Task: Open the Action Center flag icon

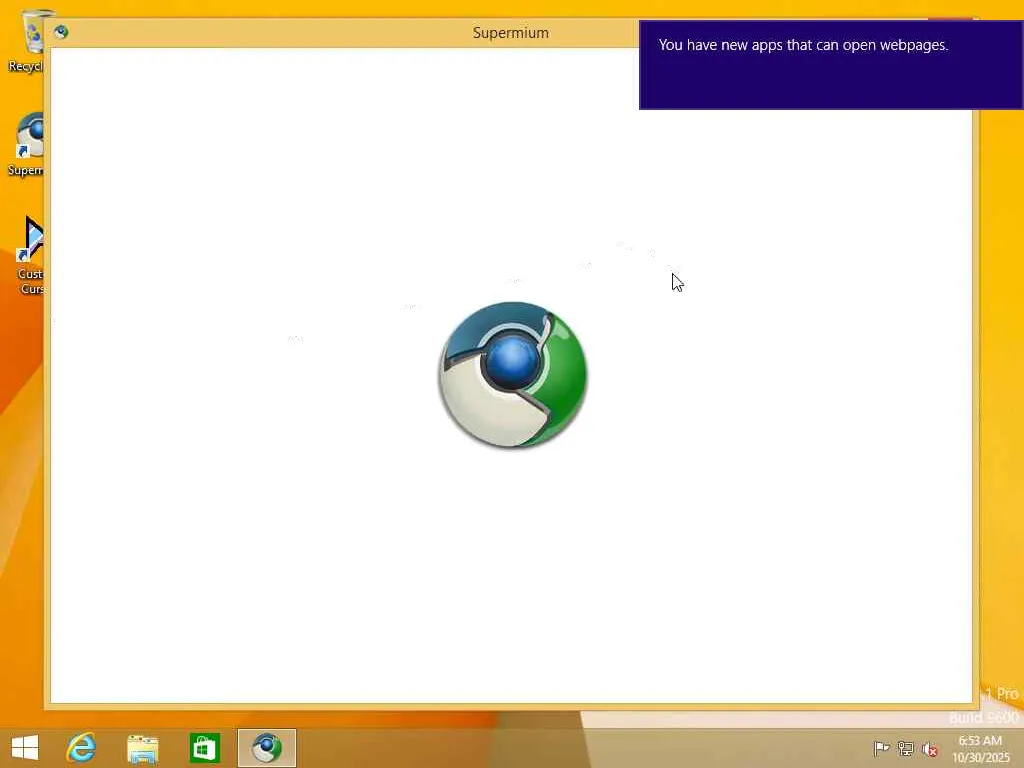Action: (881, 748)
